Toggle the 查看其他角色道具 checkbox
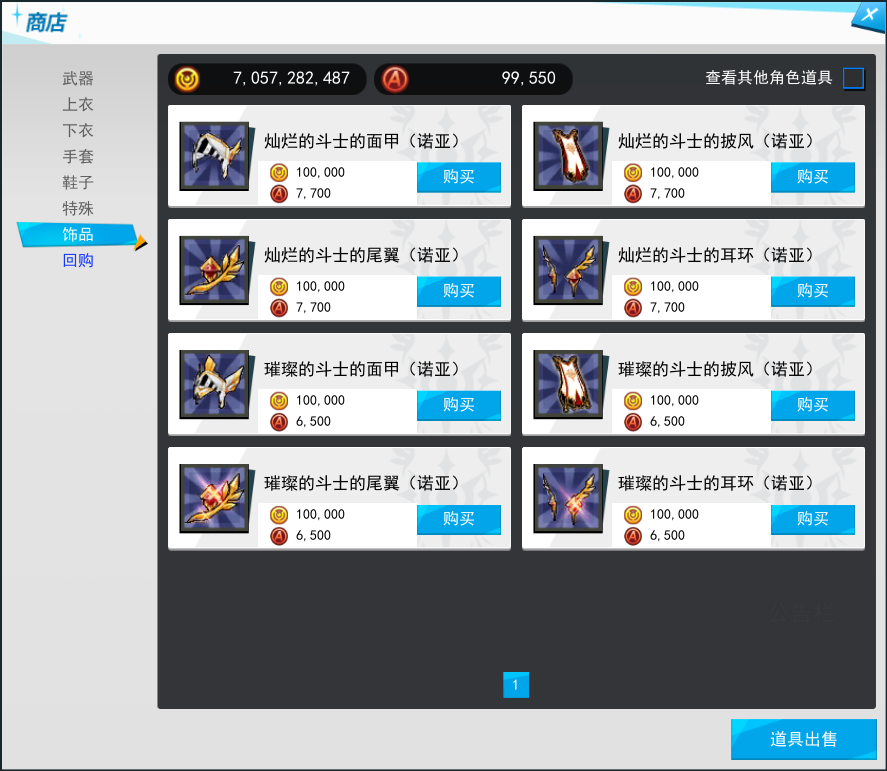This screenshot has height=771, width=887. [x=853, y=78]
